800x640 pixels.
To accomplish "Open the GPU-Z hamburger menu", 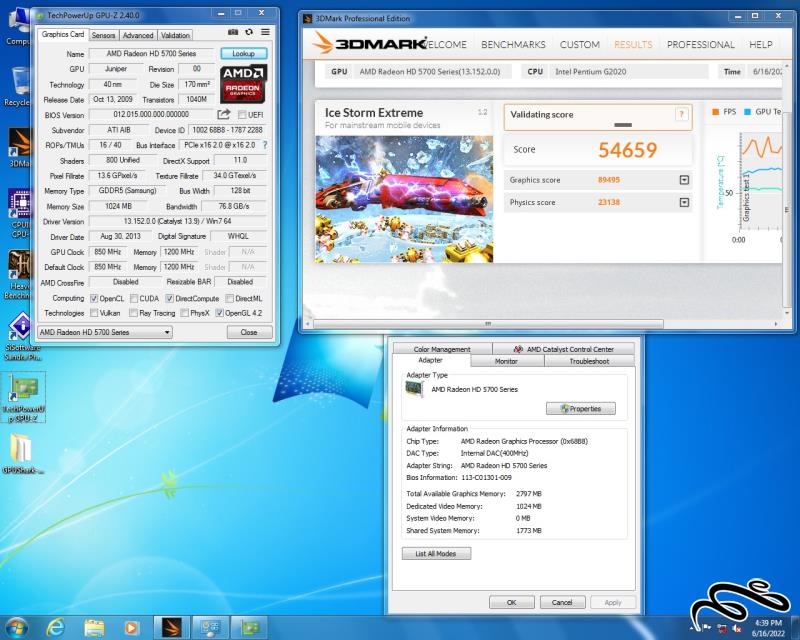I will point(265,32).
